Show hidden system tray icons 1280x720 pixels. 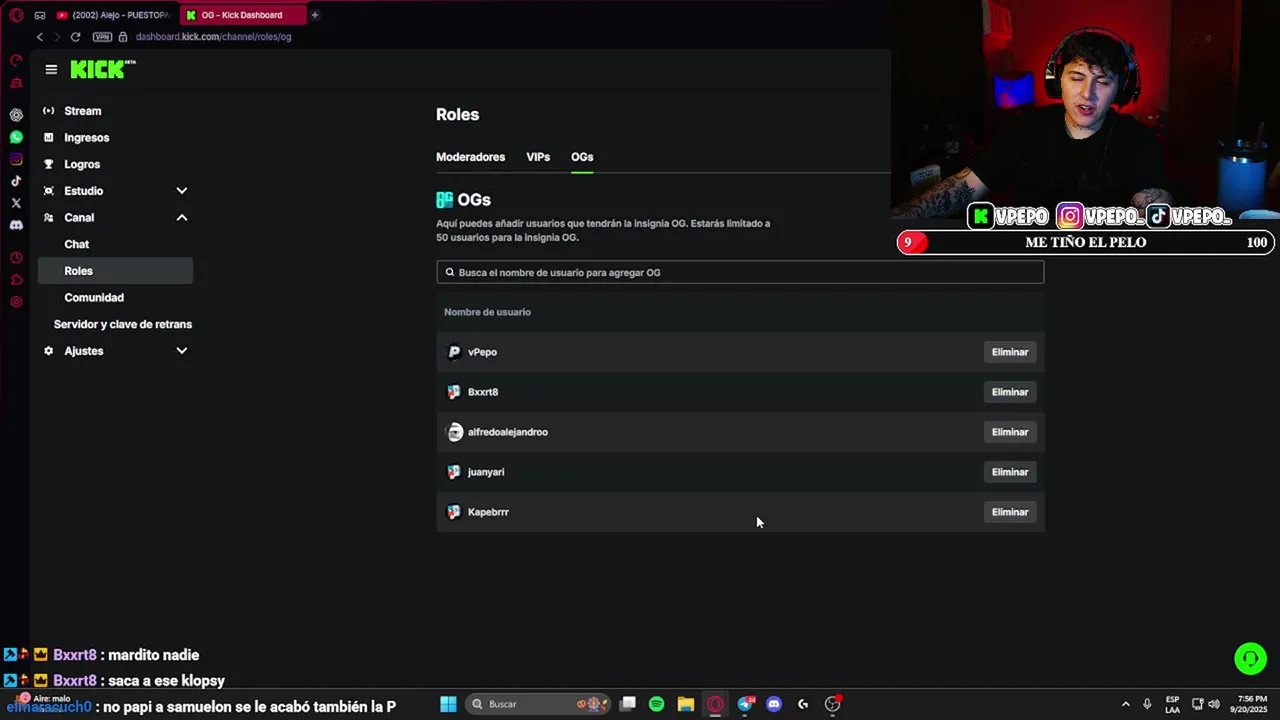coord(1125,704)
